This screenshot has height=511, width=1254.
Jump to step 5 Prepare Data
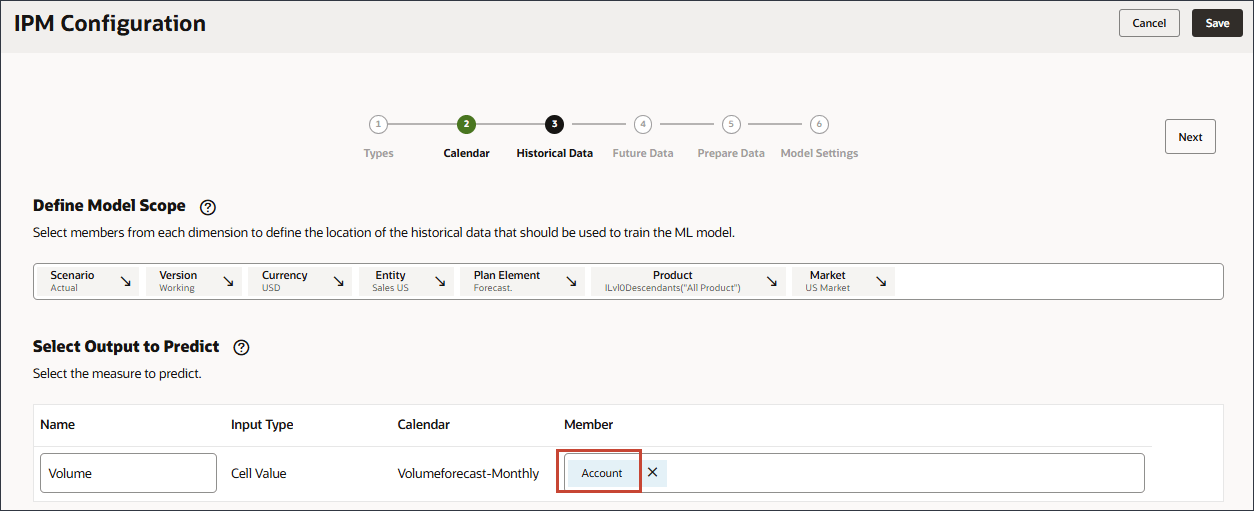point(731,125)
